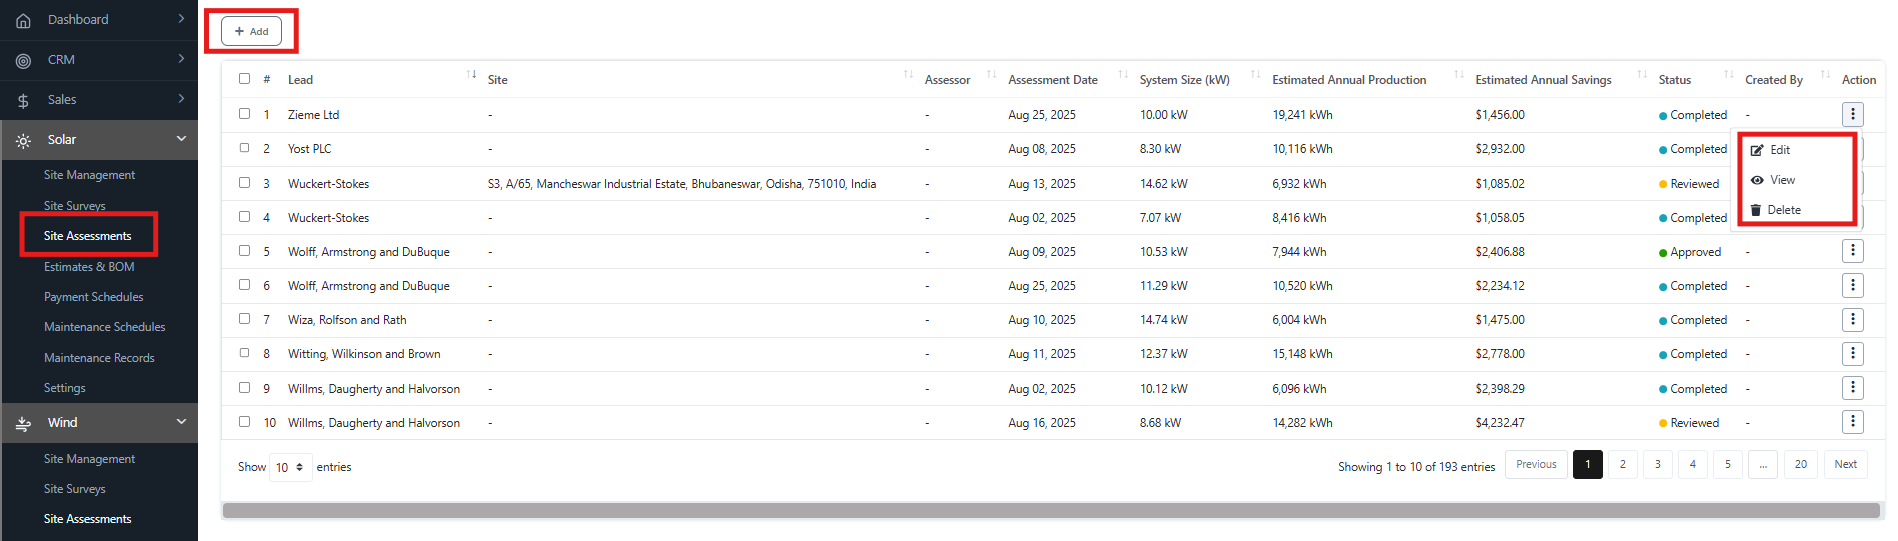Click the Add button

(251, 31)
